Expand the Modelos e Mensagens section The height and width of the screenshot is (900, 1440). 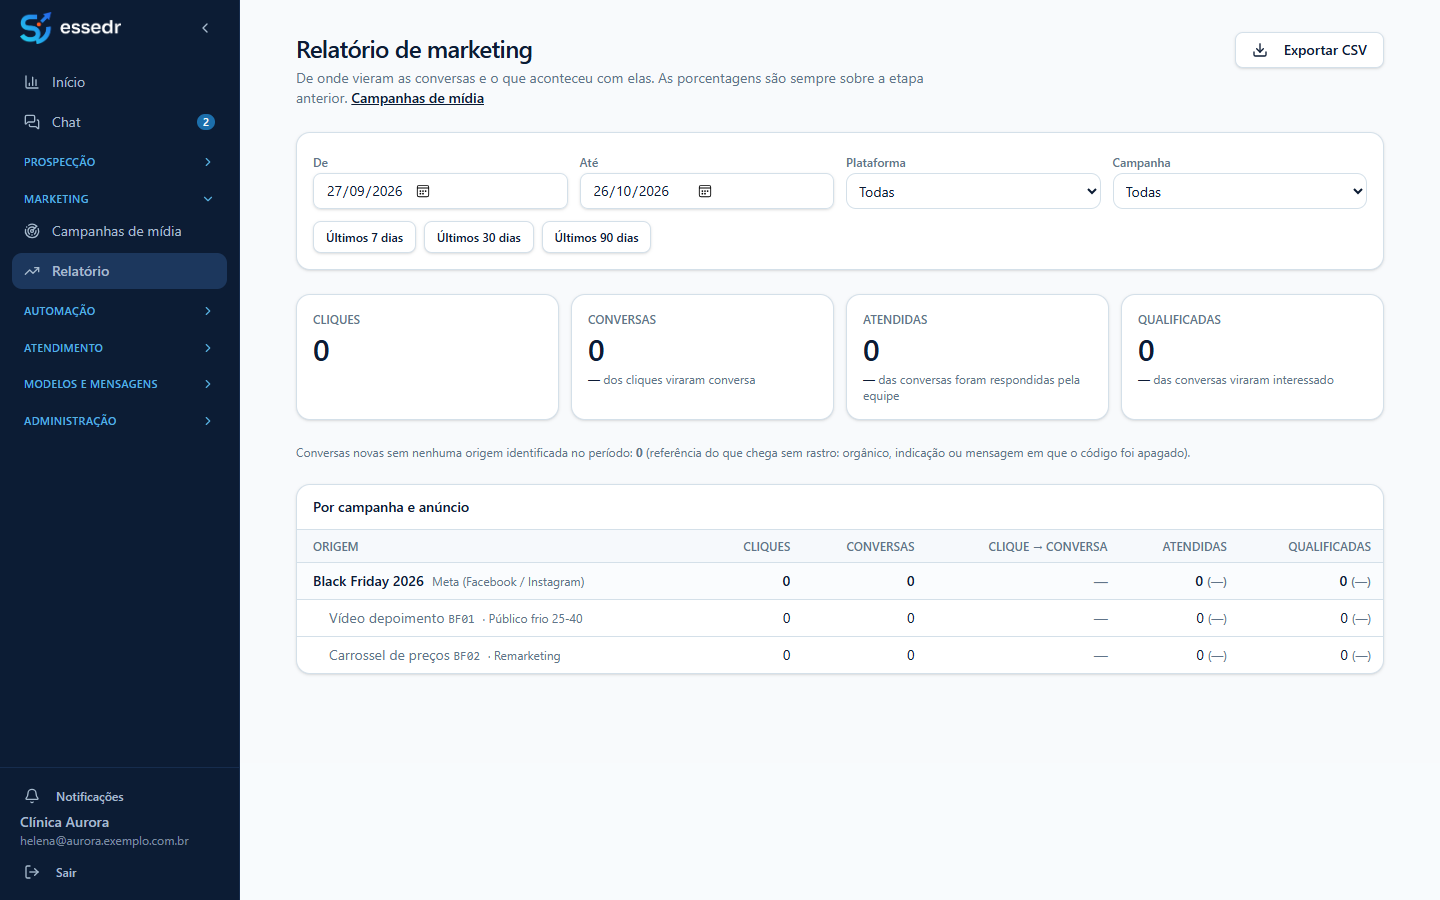[120, 384]
